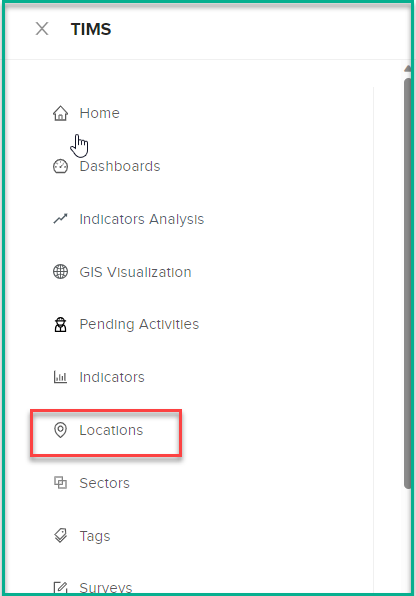Click the Surveys edit icon
Viewport: 416px width, 596px height.
click(x=60, y=588)
